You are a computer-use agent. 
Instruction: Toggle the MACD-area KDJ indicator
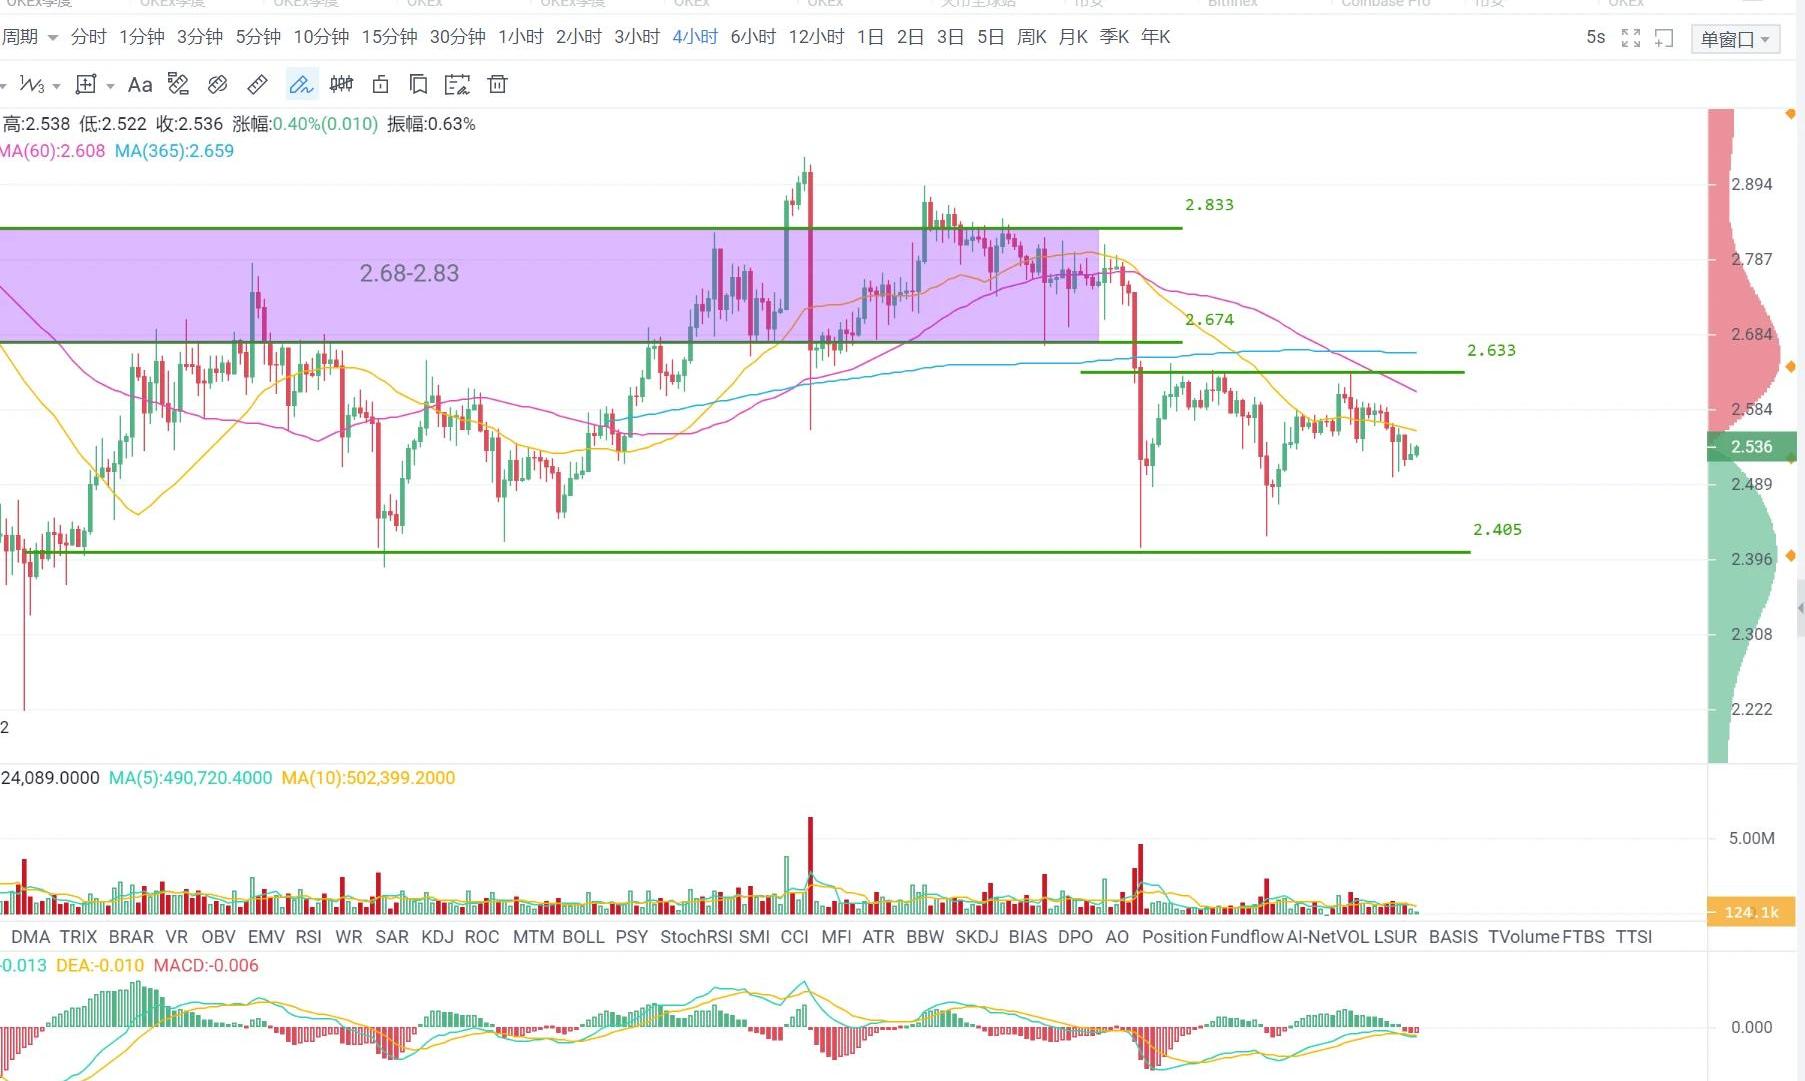pyautogui.click(x=437, y=937)
